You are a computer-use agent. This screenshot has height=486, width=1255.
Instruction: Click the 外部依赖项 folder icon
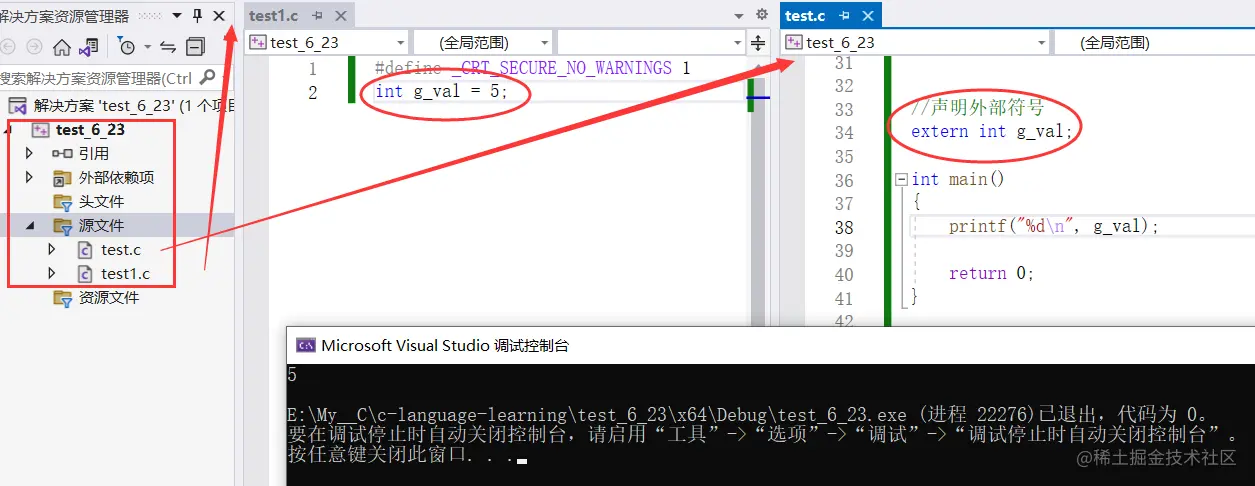(62, 178)
